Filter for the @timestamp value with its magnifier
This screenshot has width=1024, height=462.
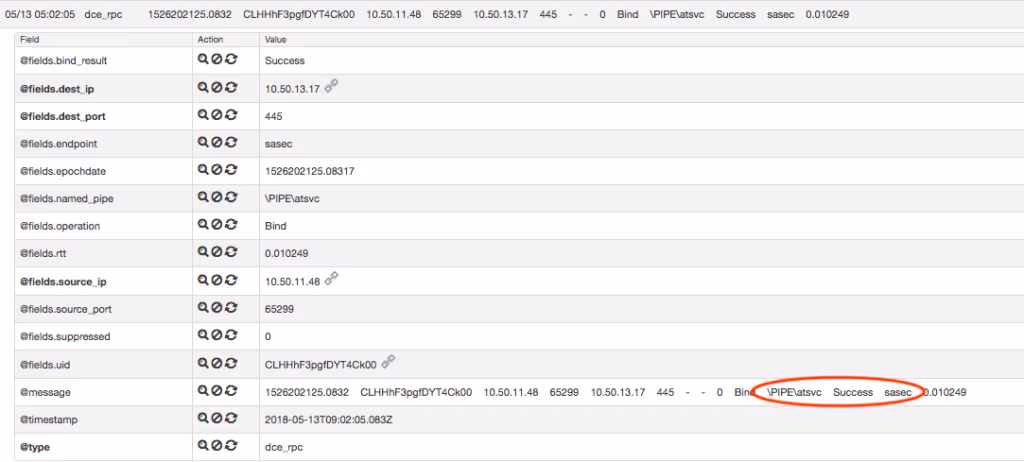[x=203, y=418]
